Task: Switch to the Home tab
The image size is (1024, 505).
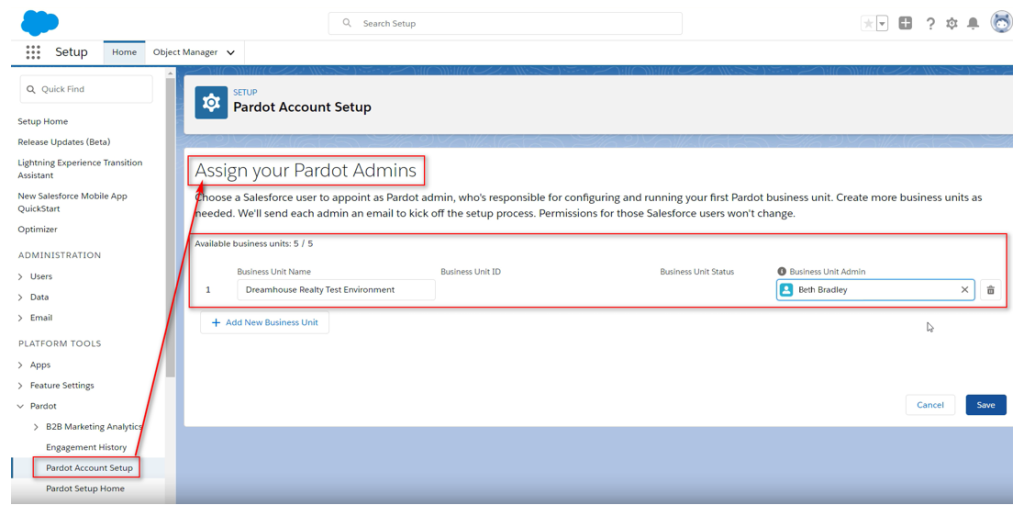Action: (x=124, y=52)
